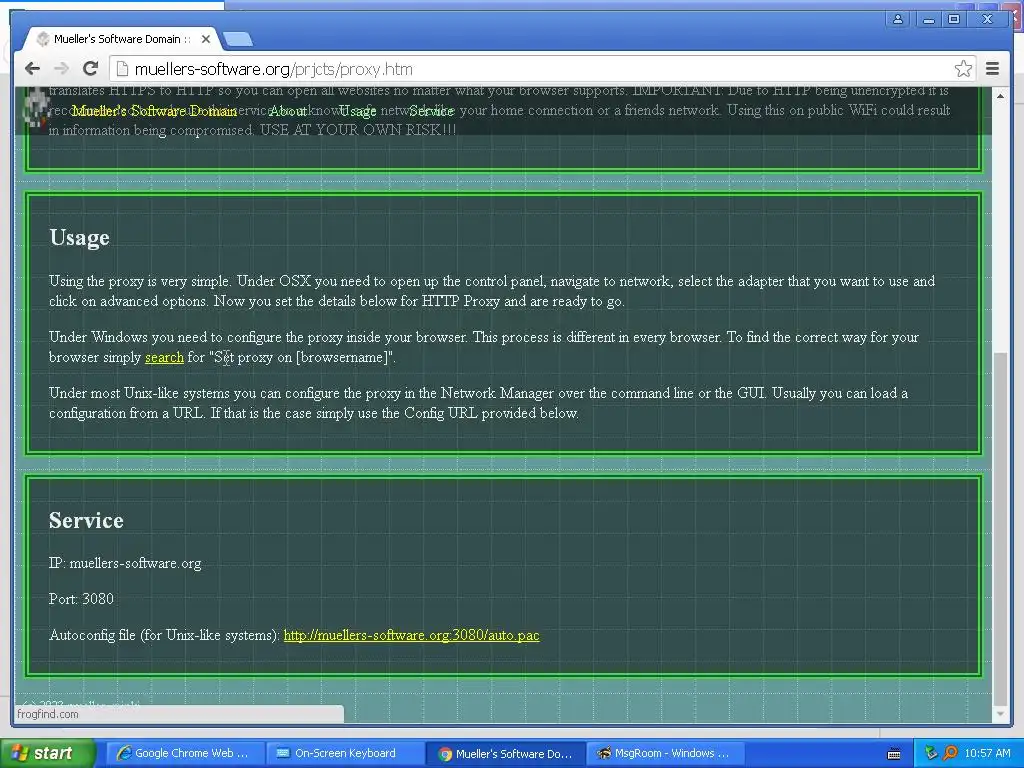
Task: Click the keyboard icon in the taskbar
Action: [x=894, y=754]
